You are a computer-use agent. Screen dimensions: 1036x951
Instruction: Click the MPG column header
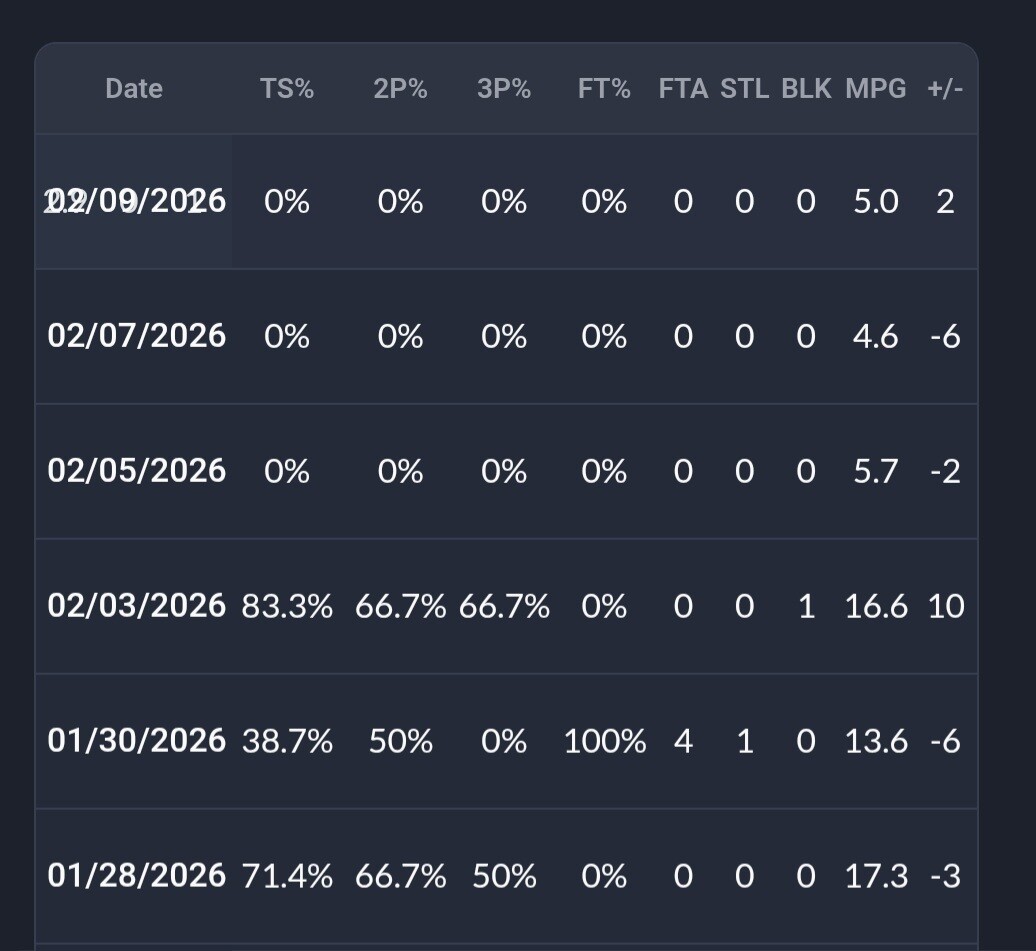pos(876,89)
